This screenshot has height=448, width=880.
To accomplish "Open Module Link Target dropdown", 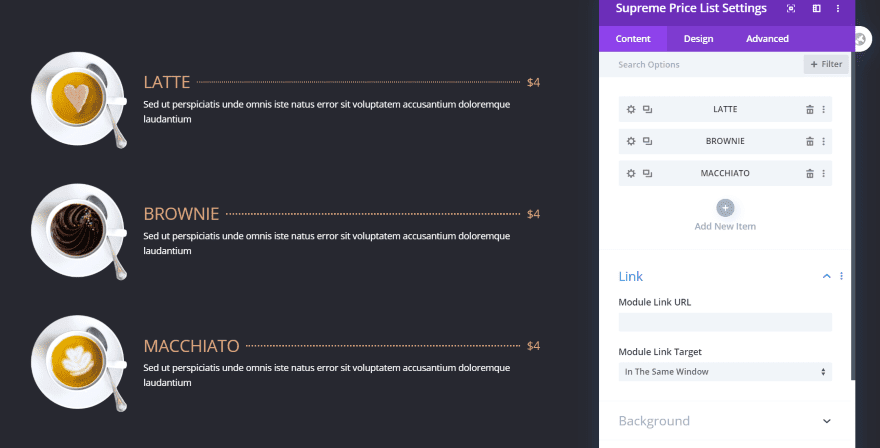I will point(725,372).
